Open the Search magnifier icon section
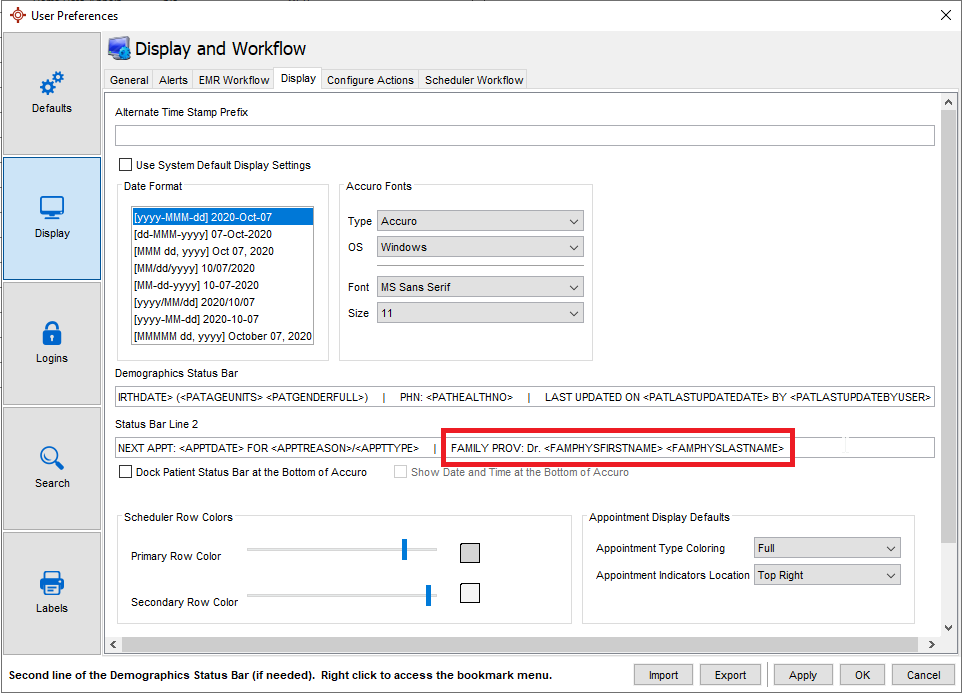The image size is (962, 693). coord(52,458)
